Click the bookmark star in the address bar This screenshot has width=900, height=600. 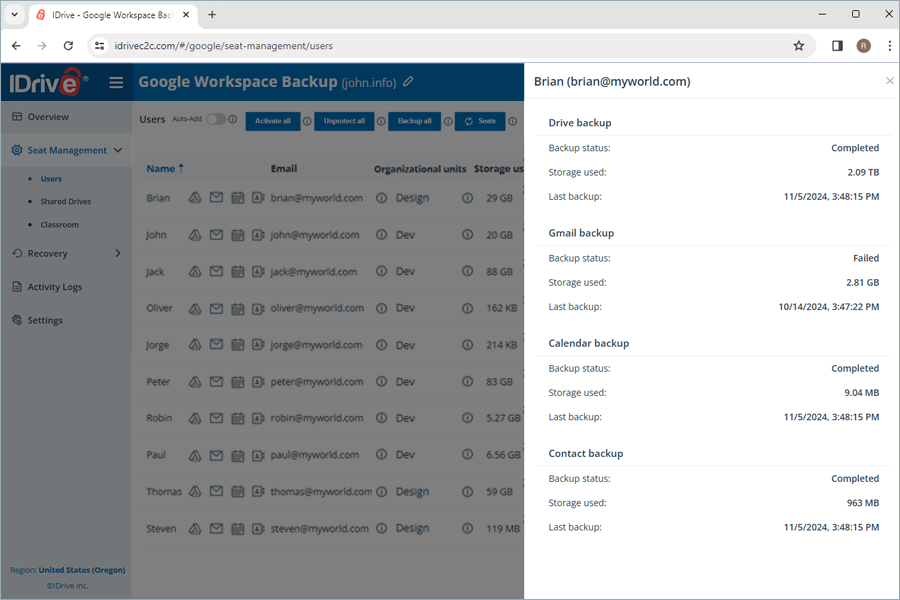coord(799,46)
